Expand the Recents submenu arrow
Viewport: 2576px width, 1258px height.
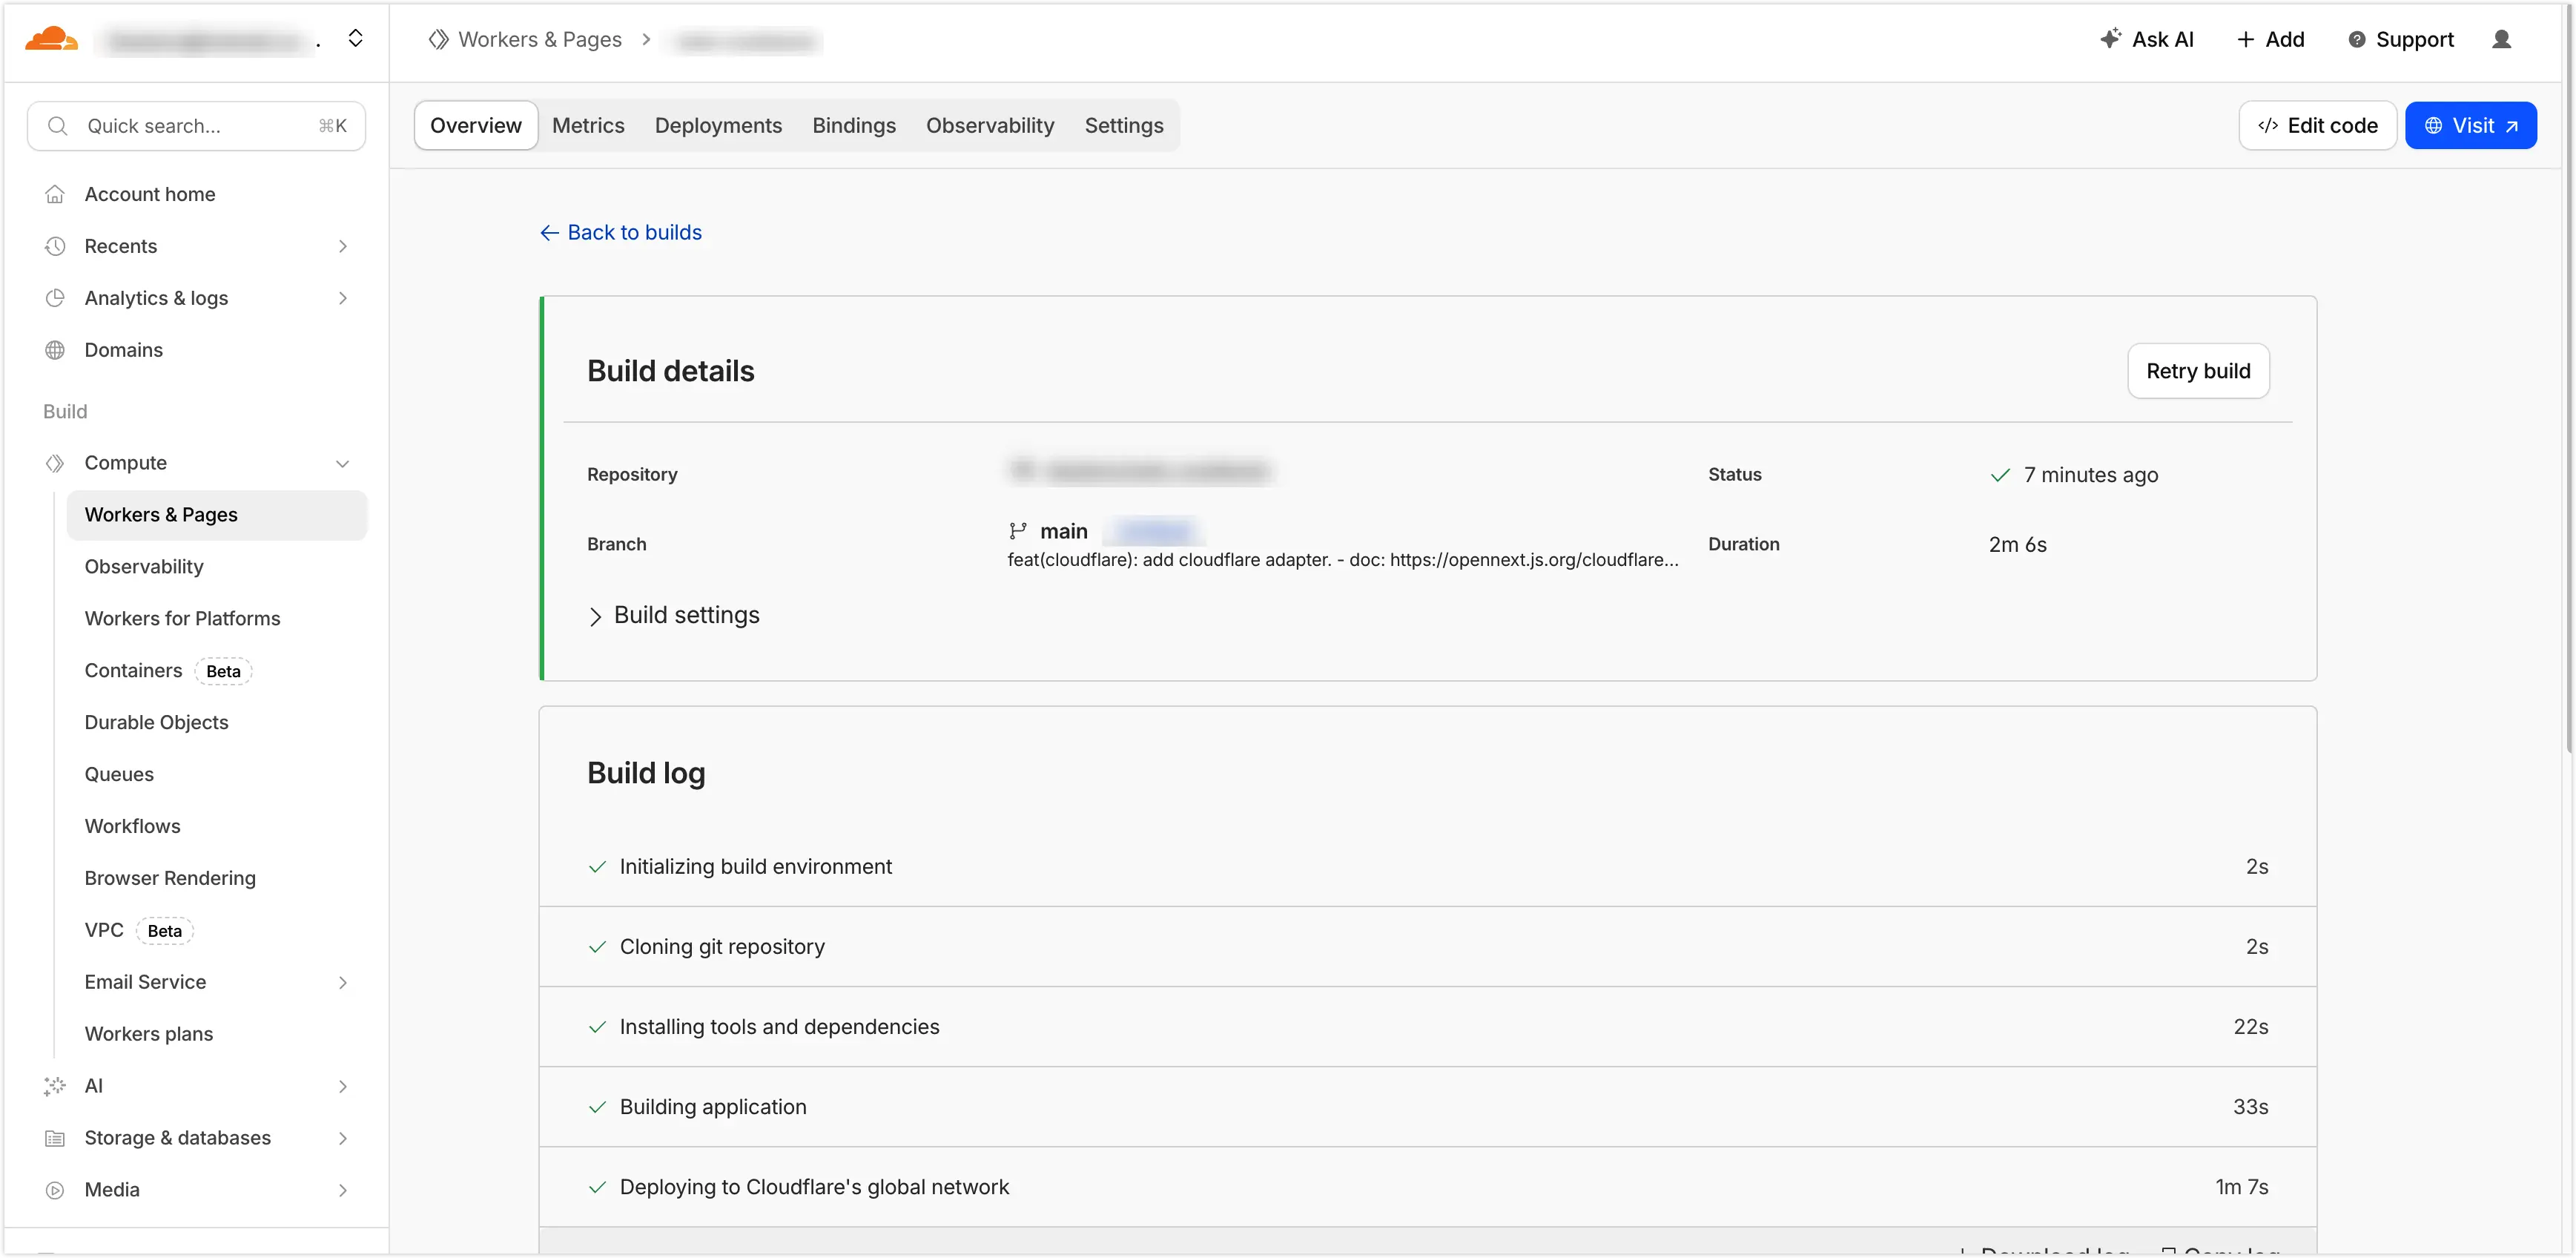(342, 246)
